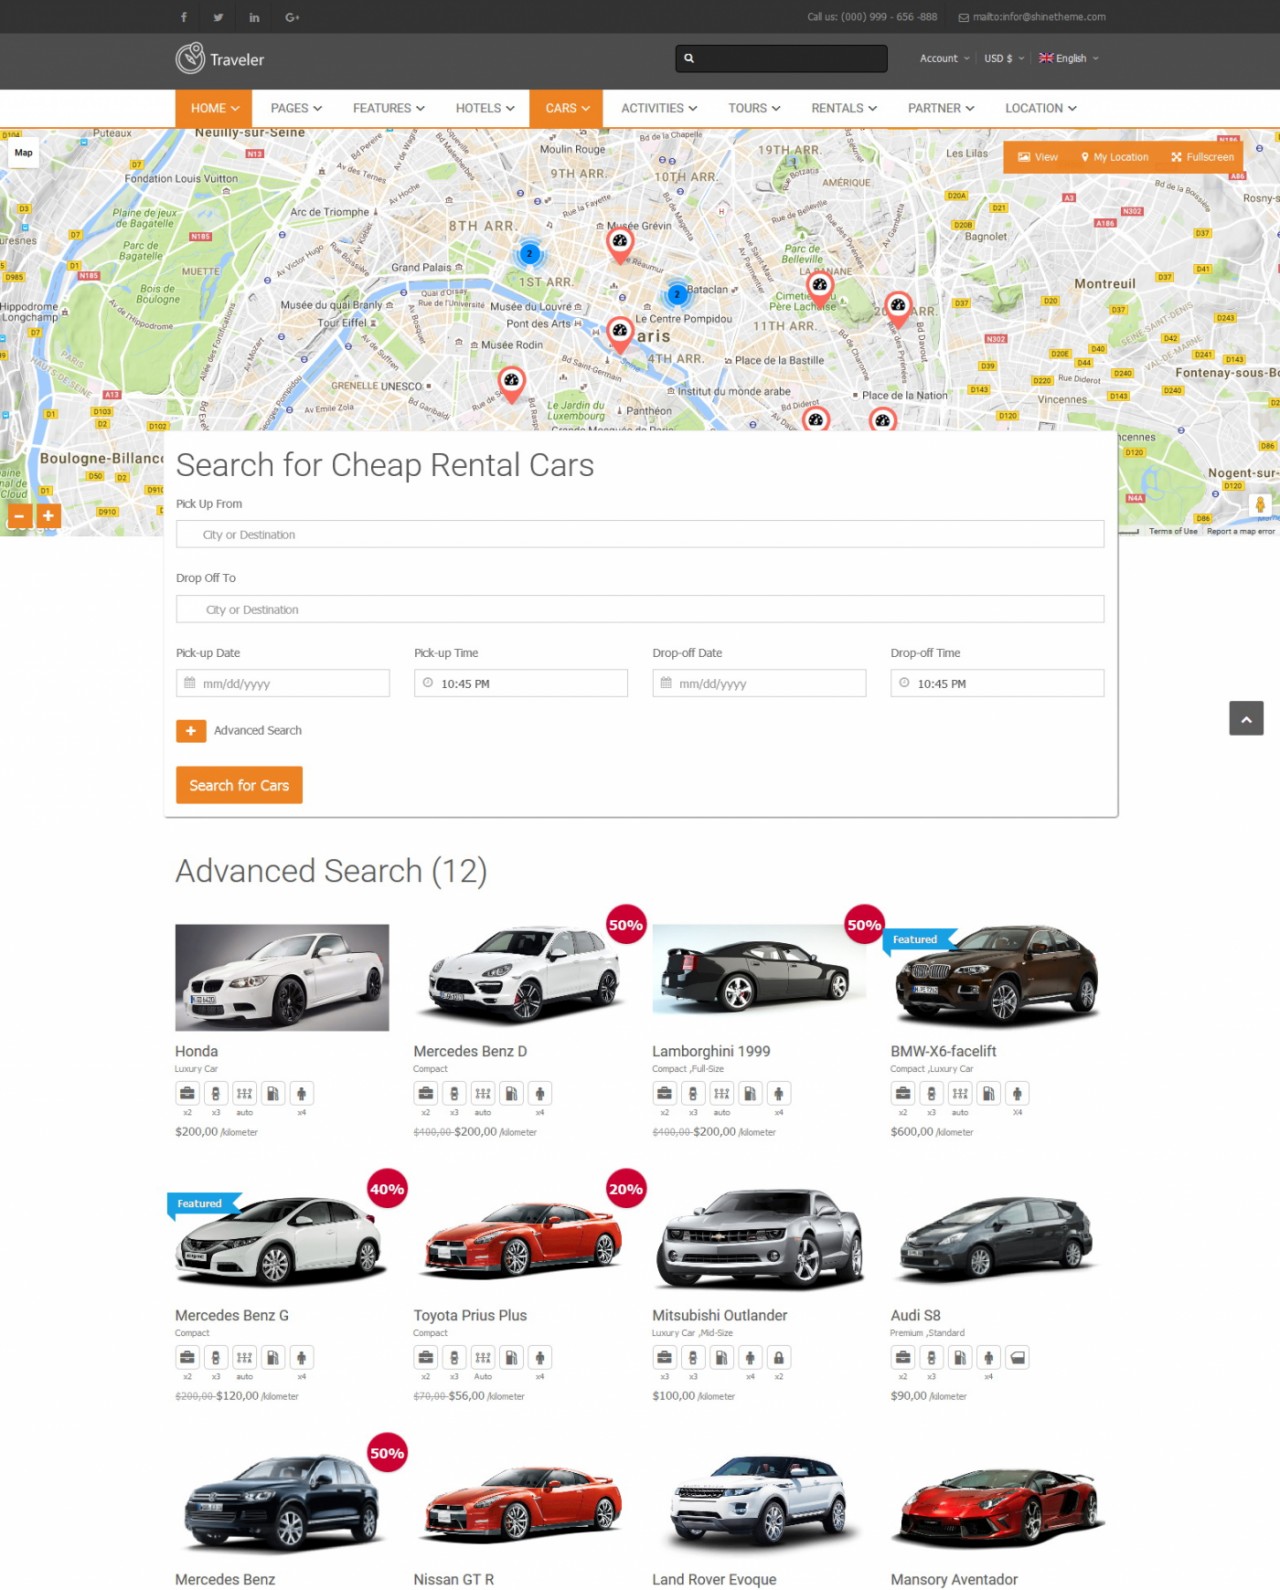Click the car marker near Le Centre Pompidou
The height and width of the screenshot is (1590, 1280).
(620, 333)
